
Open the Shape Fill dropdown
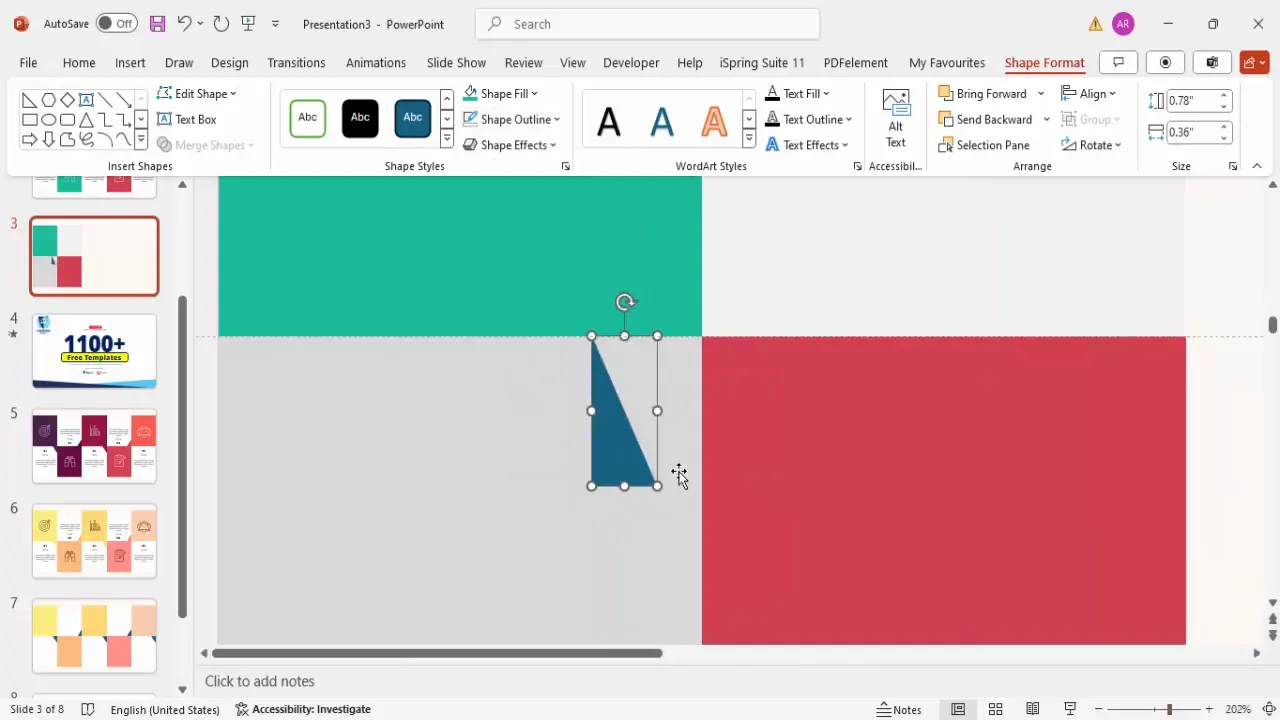point(500,93)
